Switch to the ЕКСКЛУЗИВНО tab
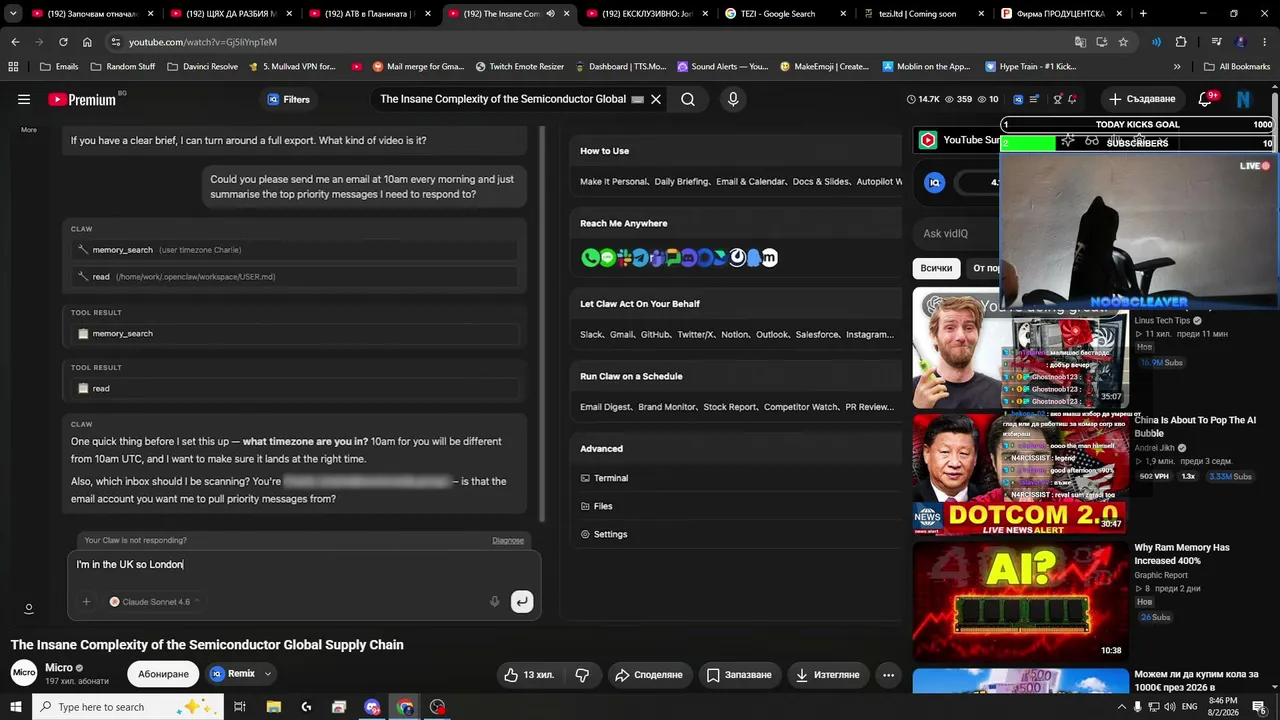The image size is (1280, 720). 647,14
